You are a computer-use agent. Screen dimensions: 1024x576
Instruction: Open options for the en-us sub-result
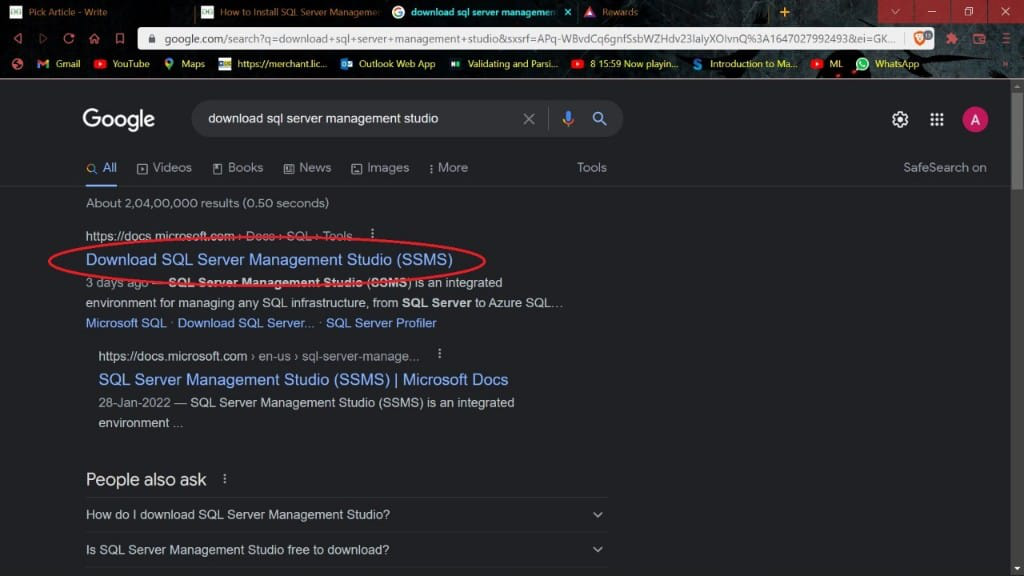(x=440, y=353)
